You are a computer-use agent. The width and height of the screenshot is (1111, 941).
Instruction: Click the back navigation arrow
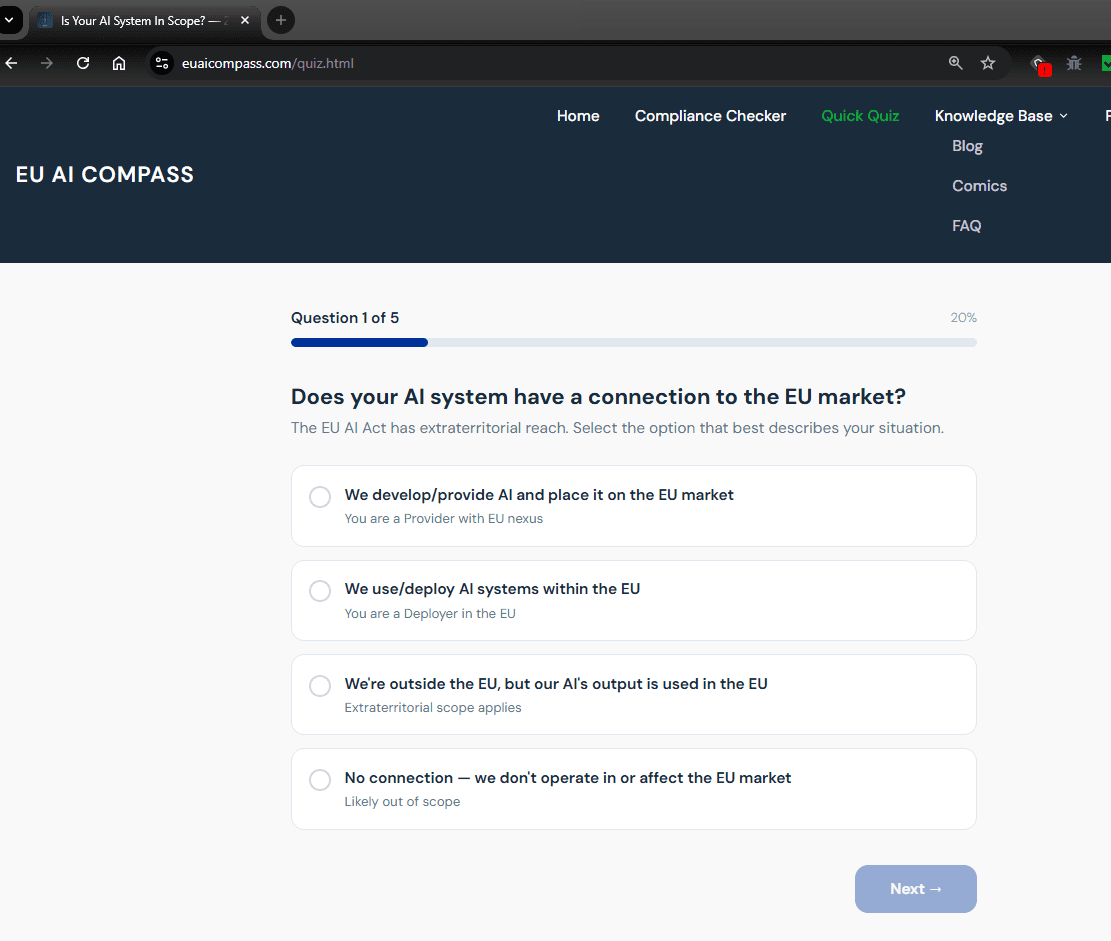[x=11, y=62]
